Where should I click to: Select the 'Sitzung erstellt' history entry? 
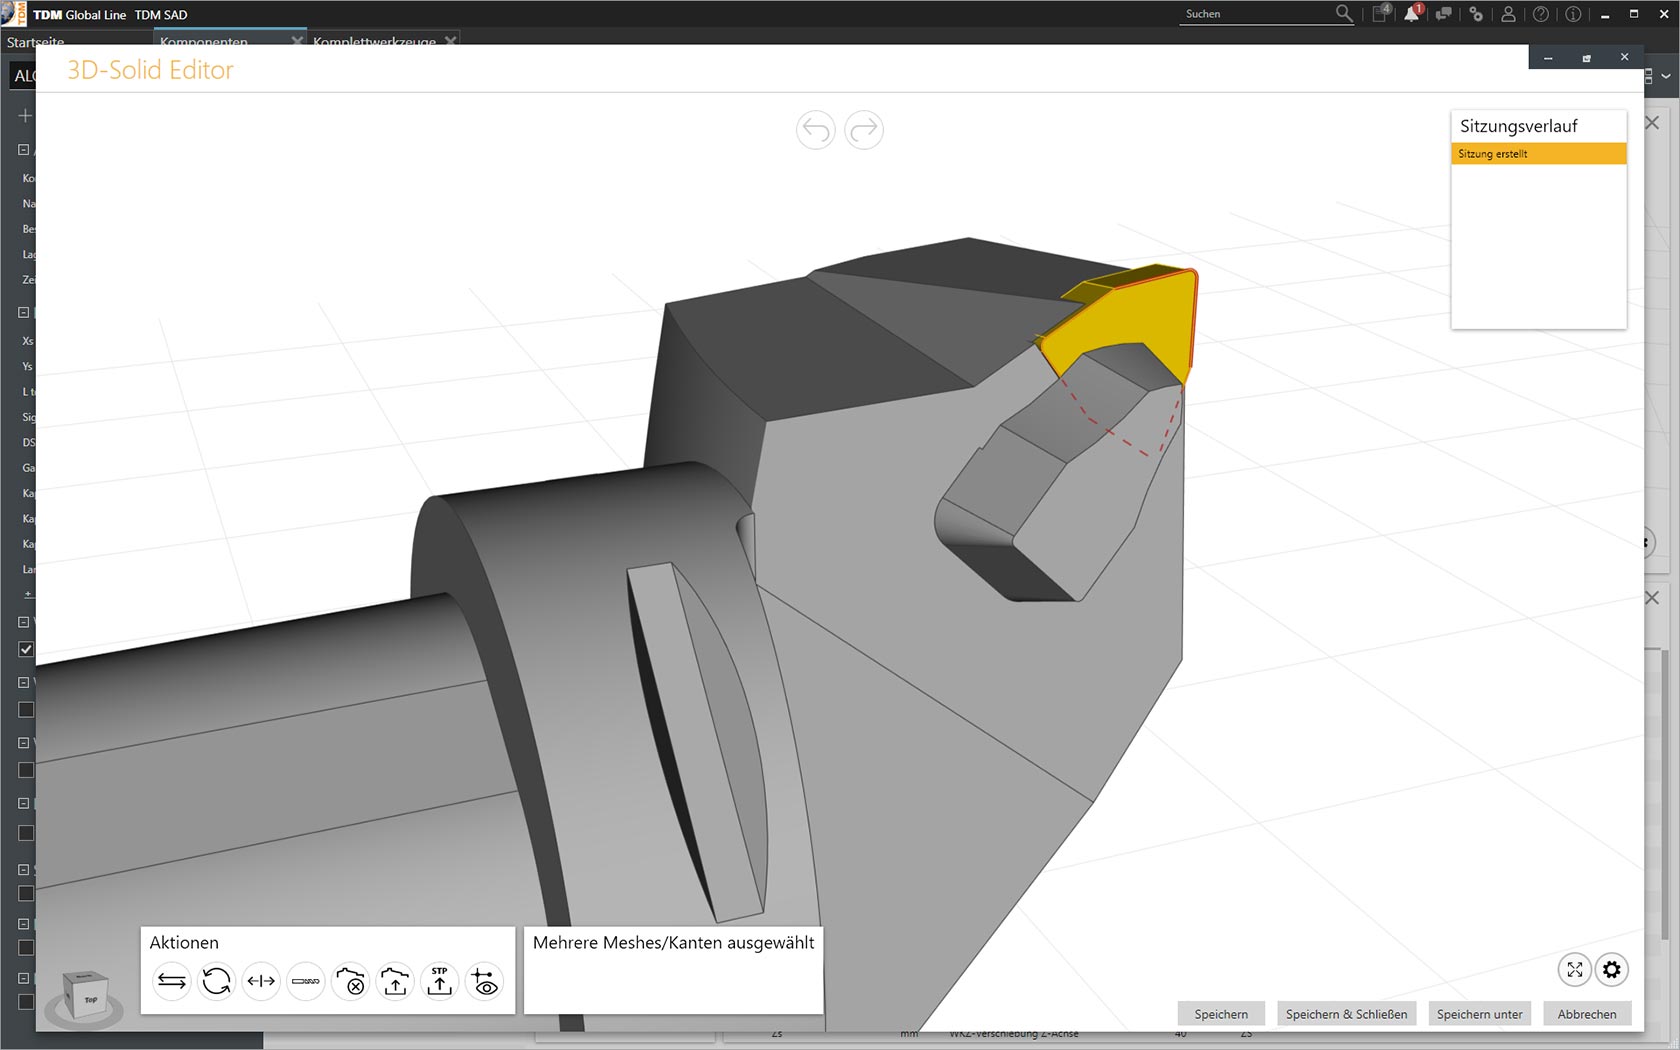[x=1538, y=154]
